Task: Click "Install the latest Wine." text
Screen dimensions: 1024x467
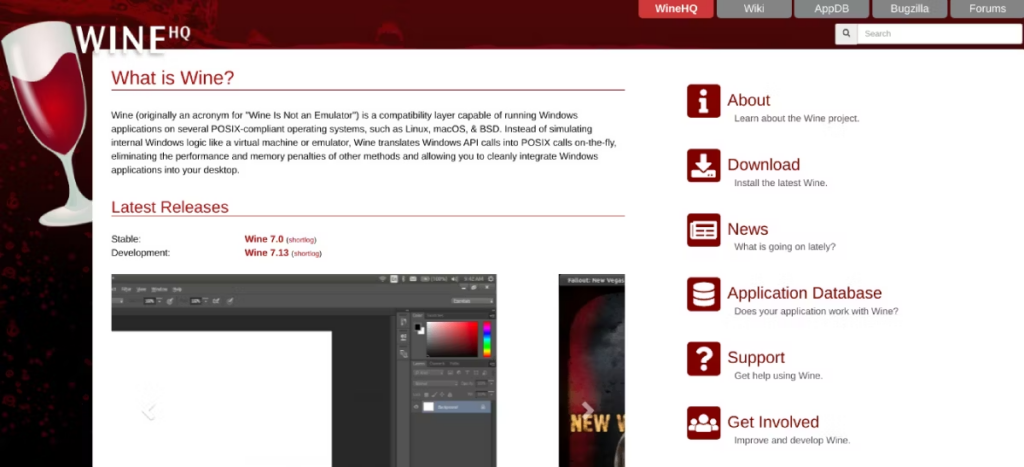Action: coord(780,183)
